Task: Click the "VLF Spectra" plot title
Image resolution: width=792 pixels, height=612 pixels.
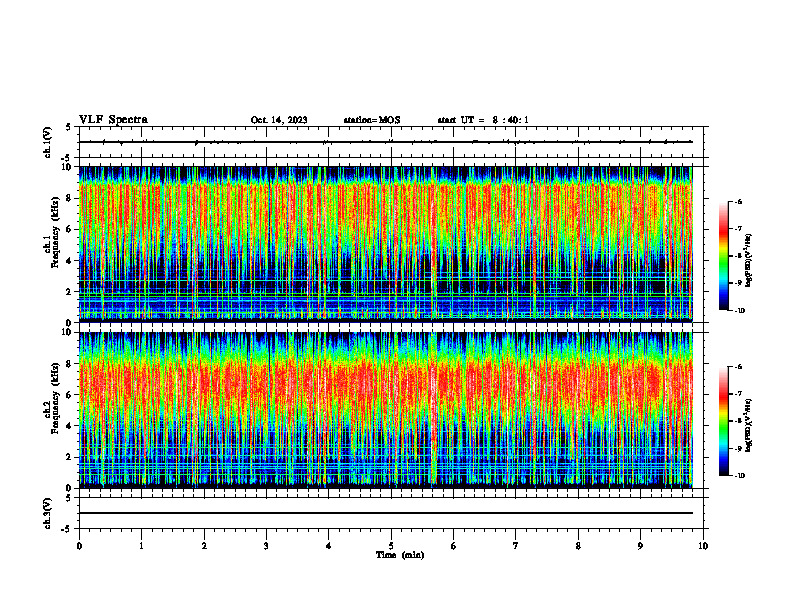Action: 113,120
